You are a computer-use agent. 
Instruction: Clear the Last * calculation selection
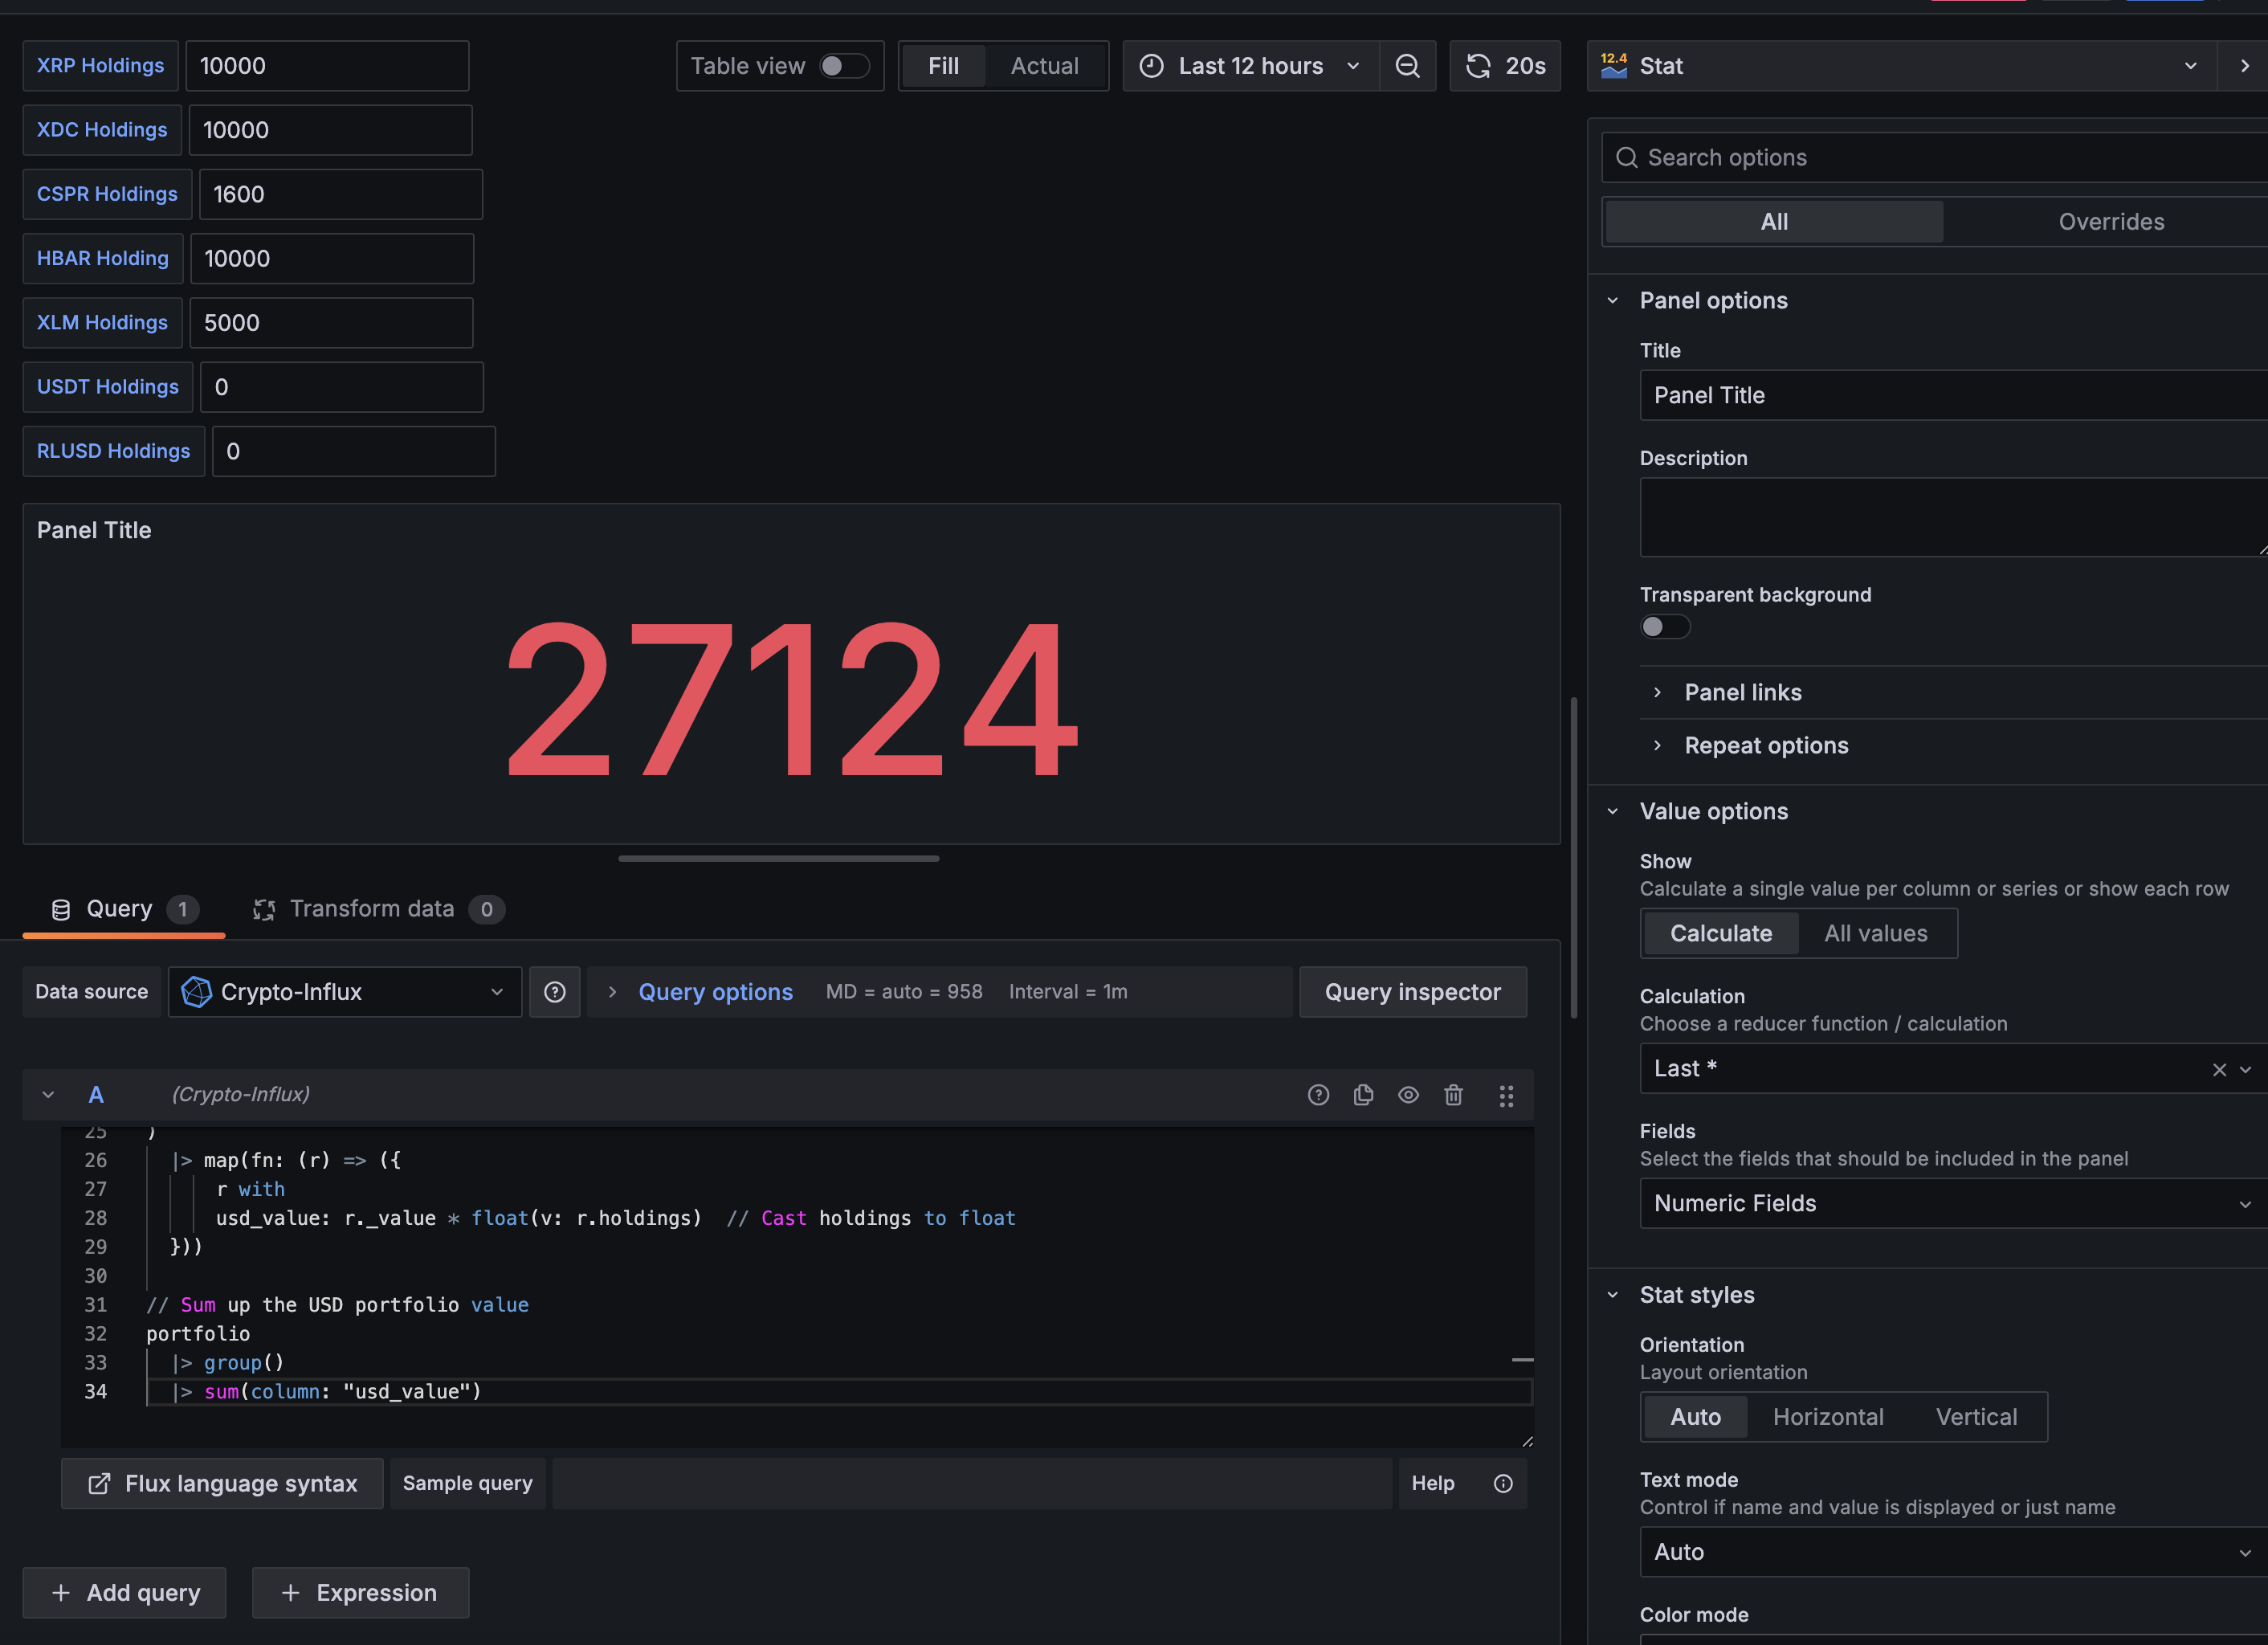click(2219, 1069)
